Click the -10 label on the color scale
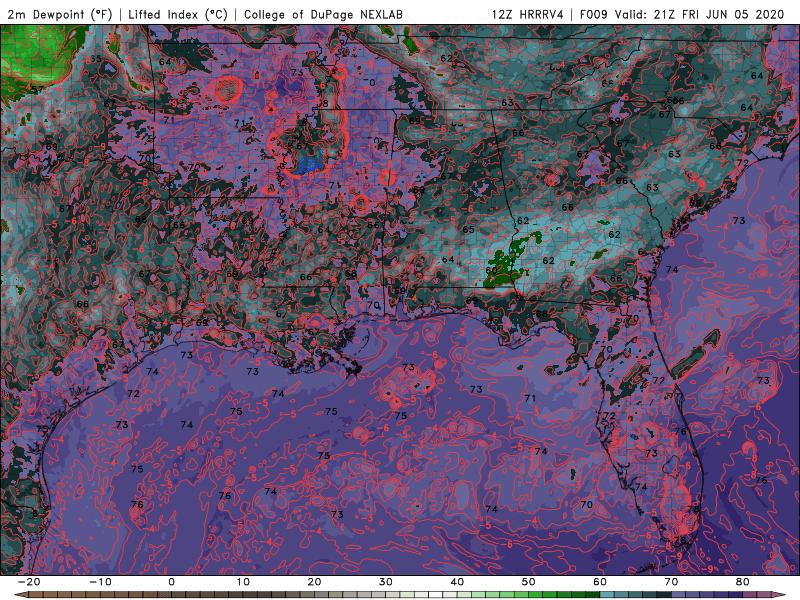Image resolution: width=800 pixels, height=600 pixels. (100, 582)
